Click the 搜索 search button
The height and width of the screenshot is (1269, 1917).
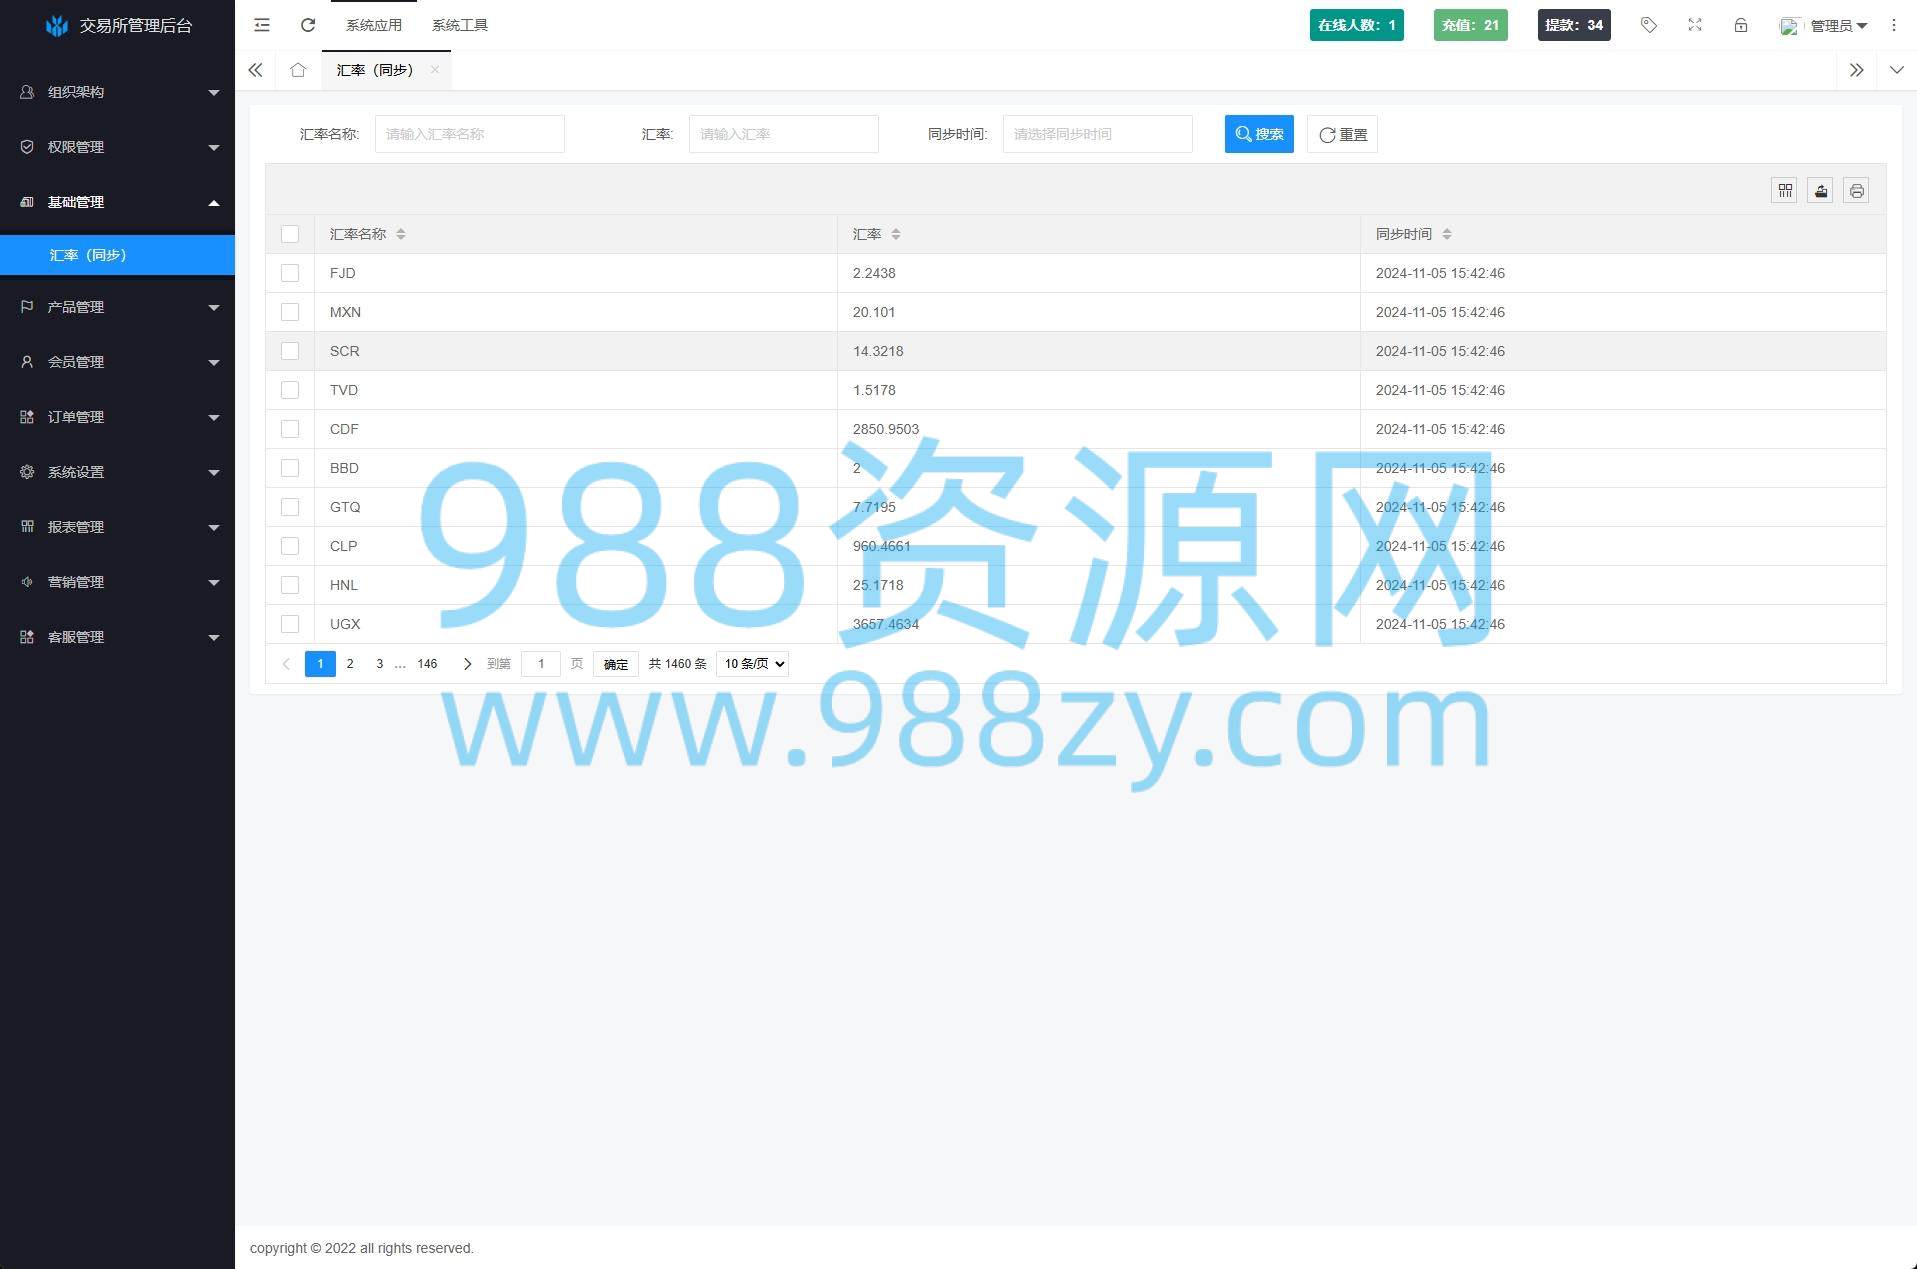[x=1259, y=134]
